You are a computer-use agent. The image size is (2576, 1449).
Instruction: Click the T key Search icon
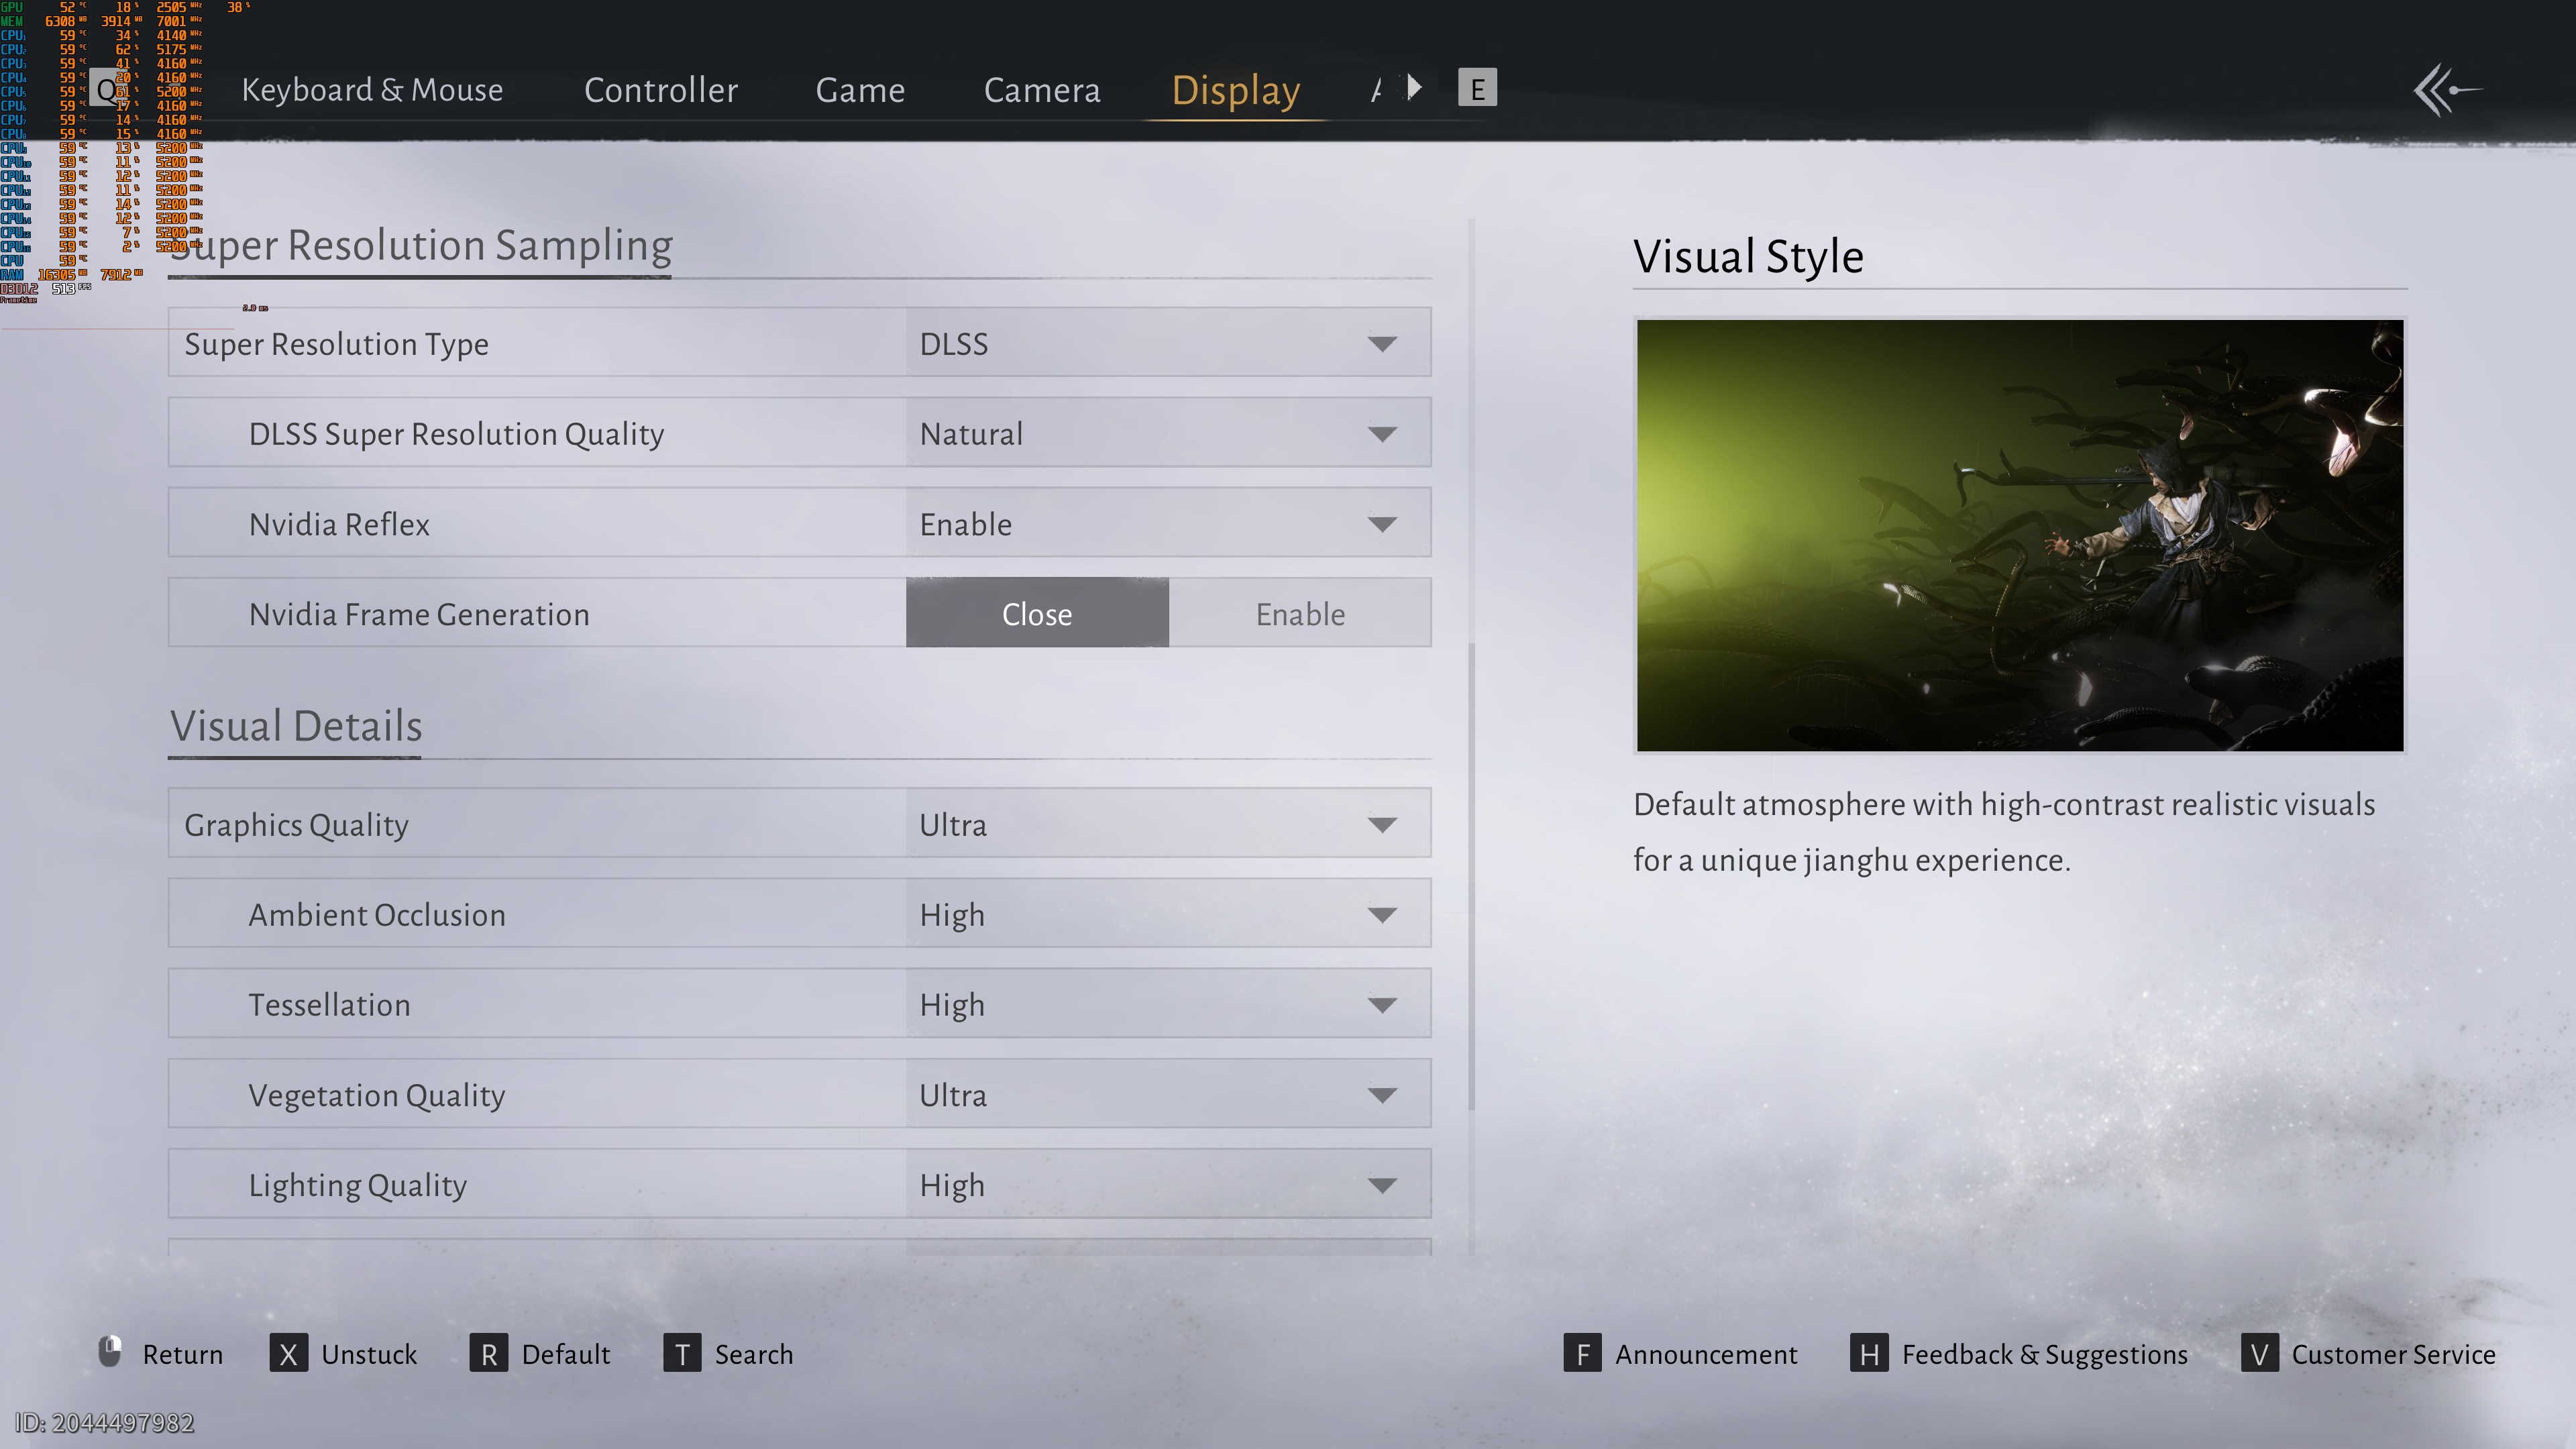(x=682, y=1354)
